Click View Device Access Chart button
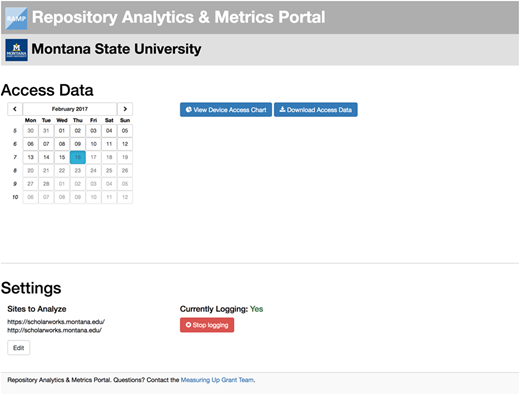 point(226,110)
